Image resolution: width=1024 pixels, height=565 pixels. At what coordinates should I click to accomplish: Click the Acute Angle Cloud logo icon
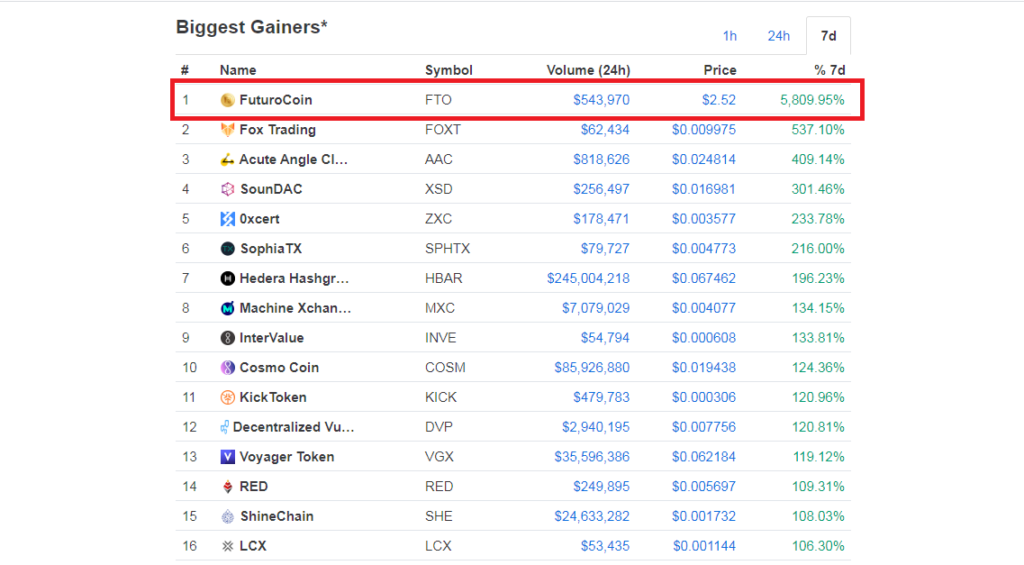point(228,160)
